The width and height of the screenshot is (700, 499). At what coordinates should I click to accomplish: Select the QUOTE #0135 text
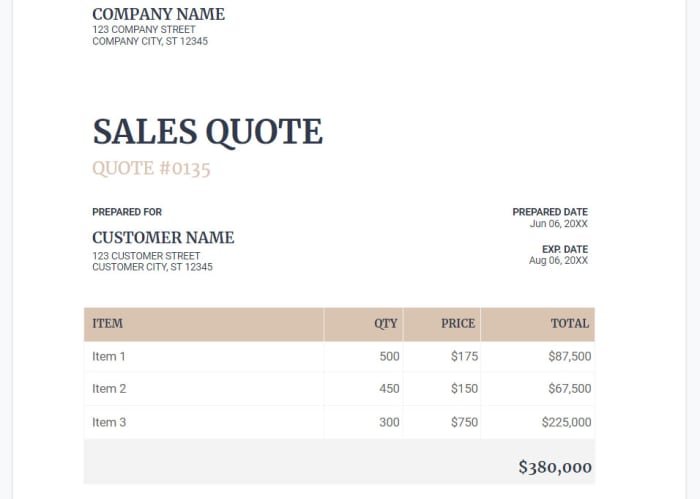151,169
